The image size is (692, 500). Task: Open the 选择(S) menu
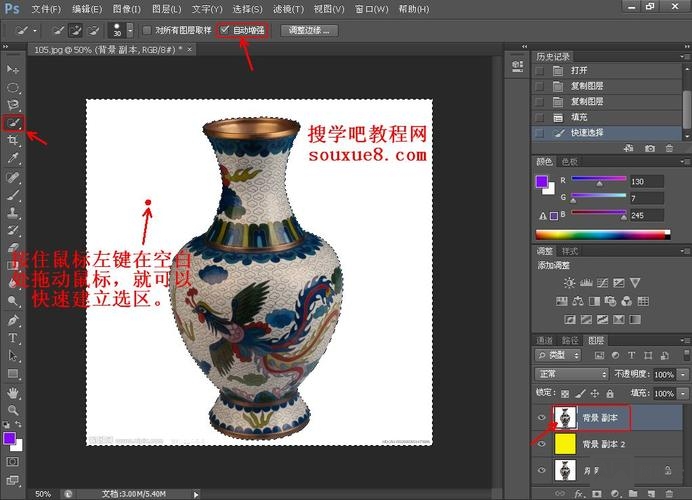click(x=247, y=9)
